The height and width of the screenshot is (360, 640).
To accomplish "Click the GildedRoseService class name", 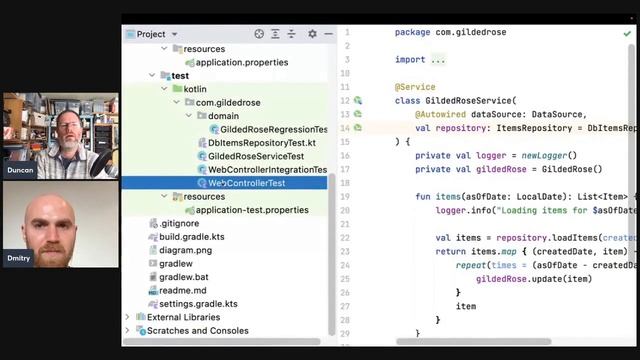I will click(469, 101).
